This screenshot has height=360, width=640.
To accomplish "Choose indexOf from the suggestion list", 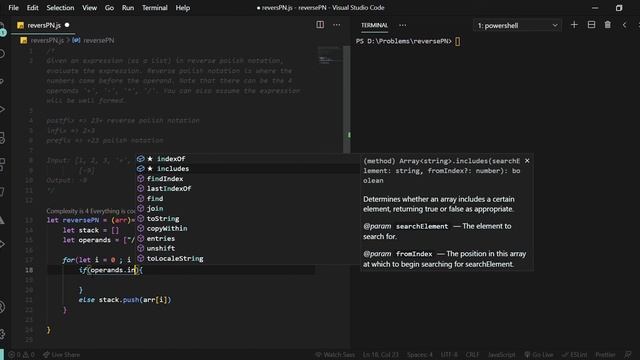I will click(x=247, y=159).
